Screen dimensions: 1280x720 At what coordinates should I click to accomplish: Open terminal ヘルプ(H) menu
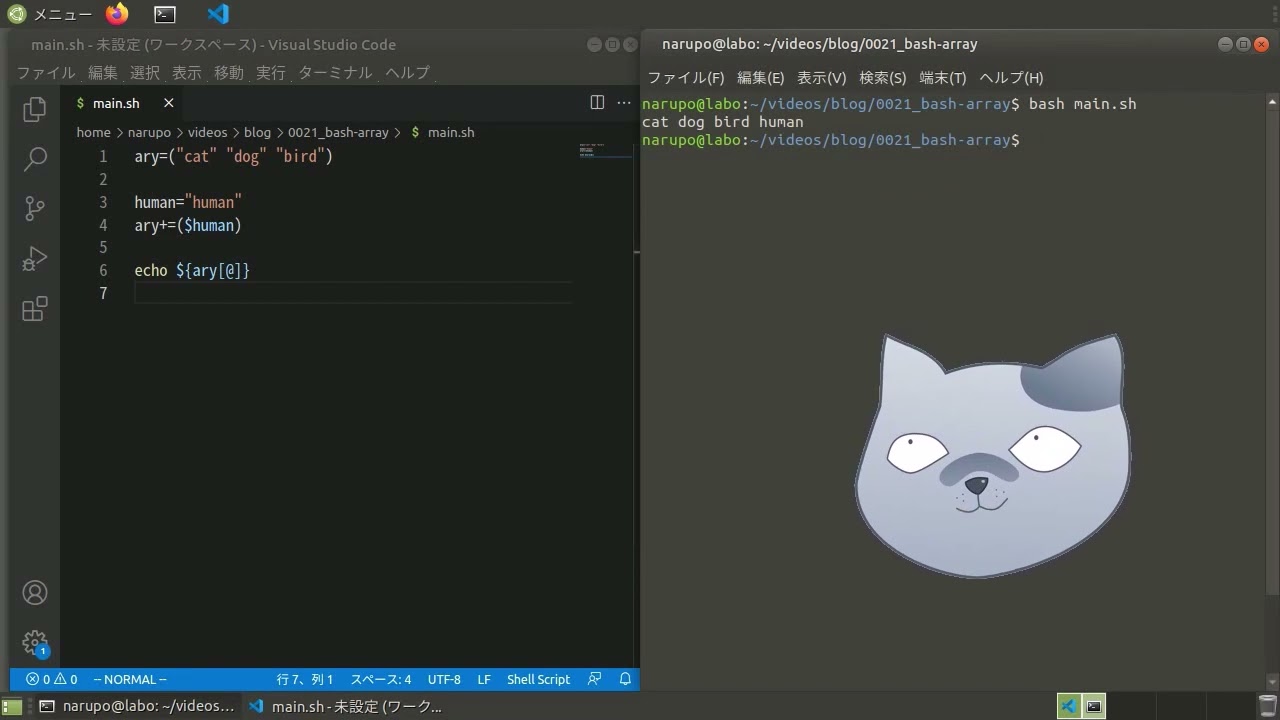[x=1011, y=77]
